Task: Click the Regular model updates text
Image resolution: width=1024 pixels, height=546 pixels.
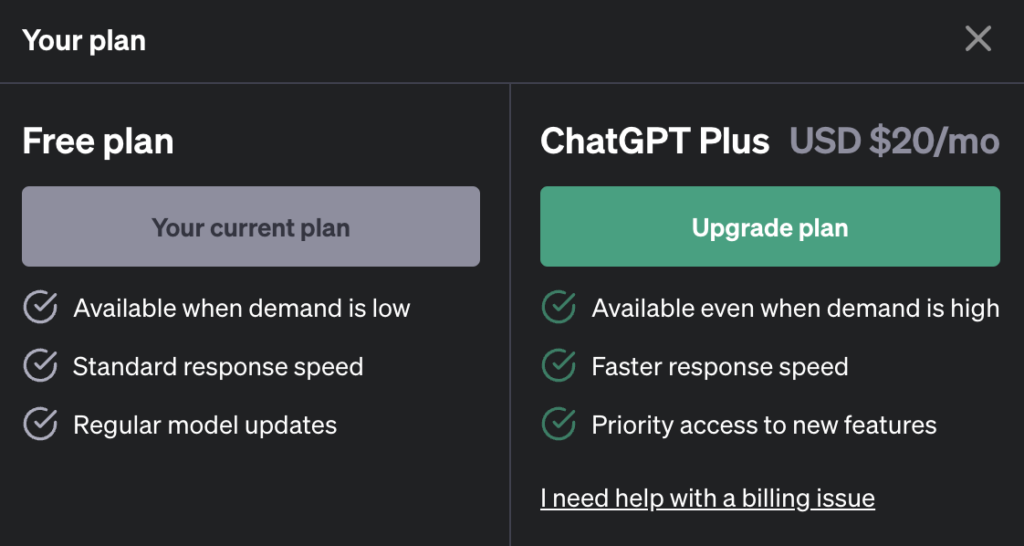Action: tap(205, 425)
